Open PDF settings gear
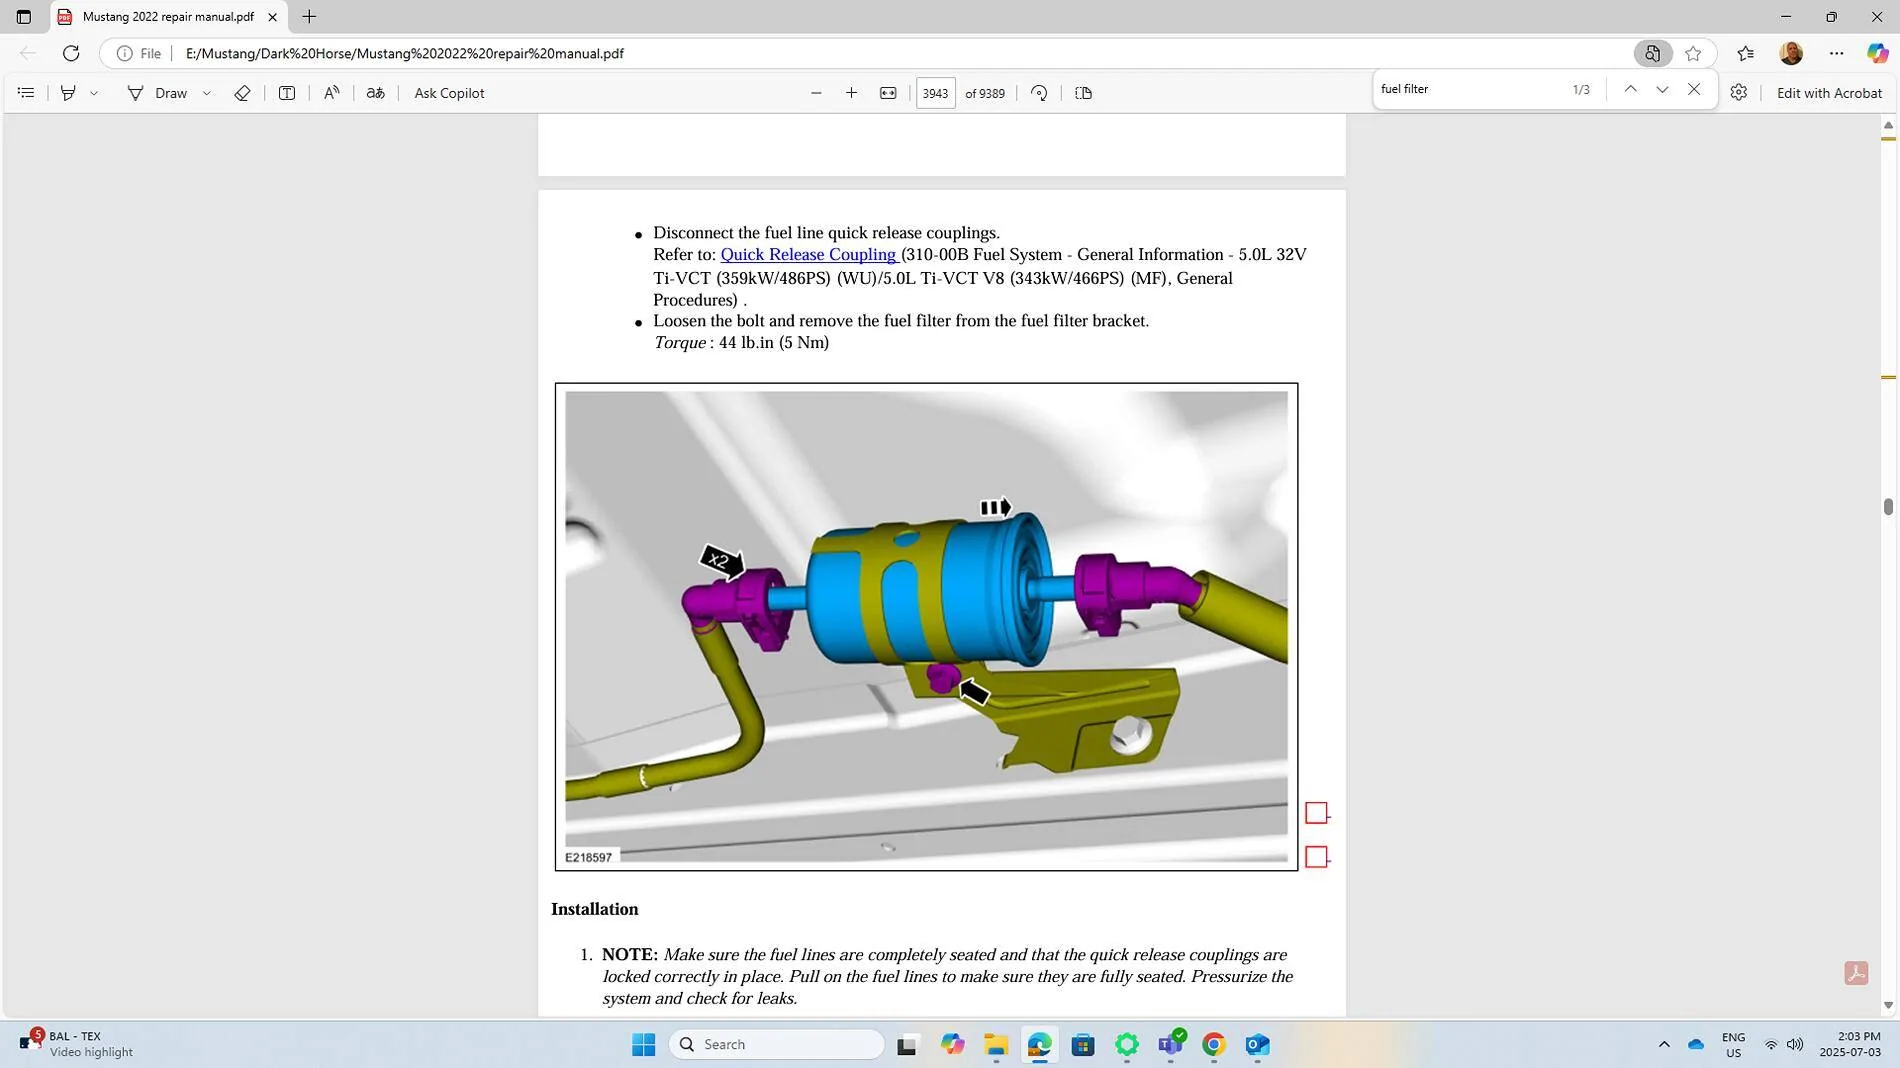The width and height of the screenshot is (1900, 1068). click(1739, 93)
